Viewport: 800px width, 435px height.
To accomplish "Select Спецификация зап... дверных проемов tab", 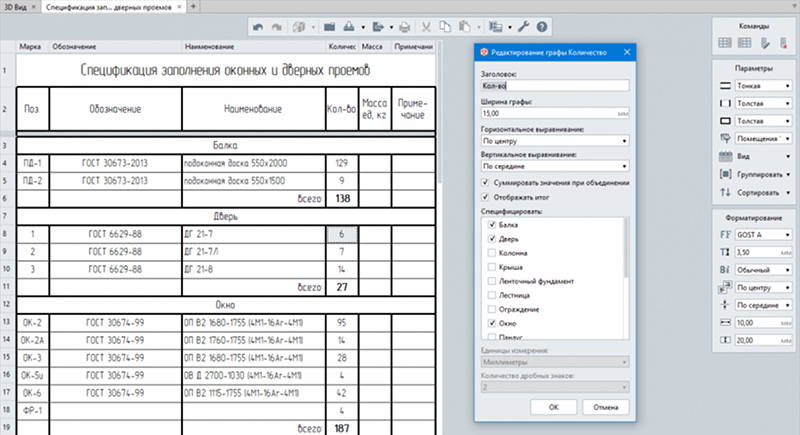I will 108,7.
